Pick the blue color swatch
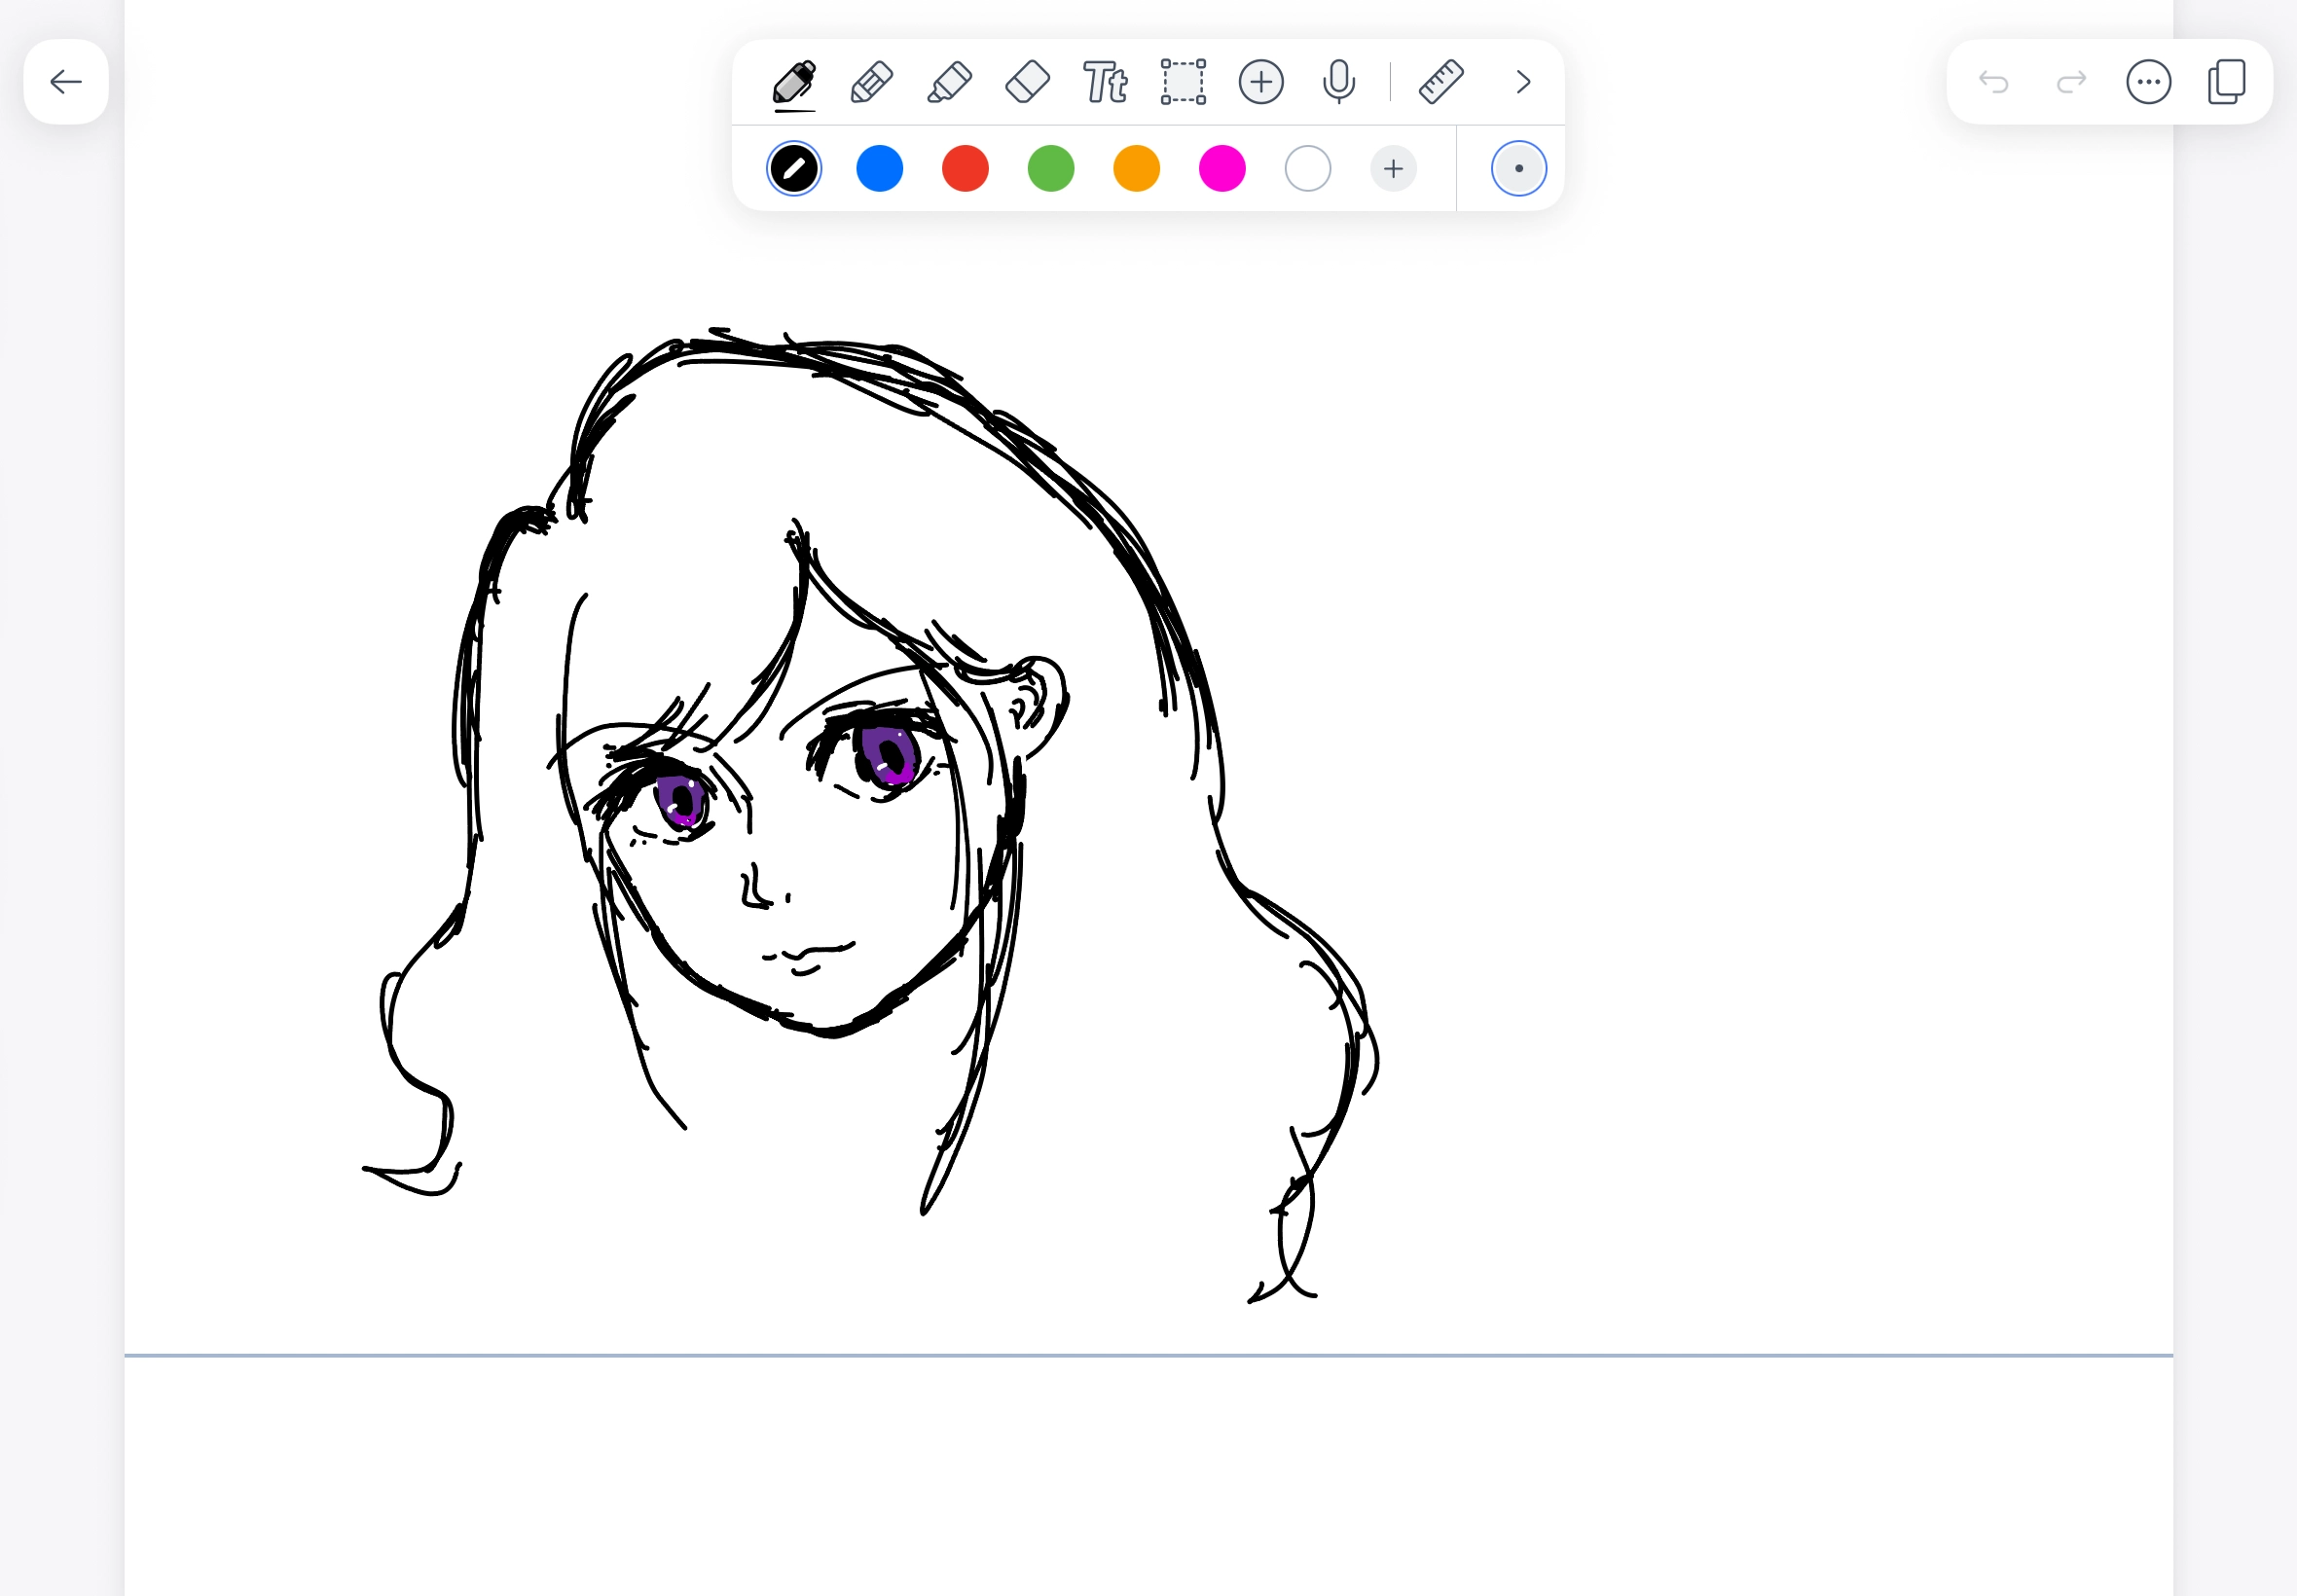Screen dimensions: 2297x1596 880,168
